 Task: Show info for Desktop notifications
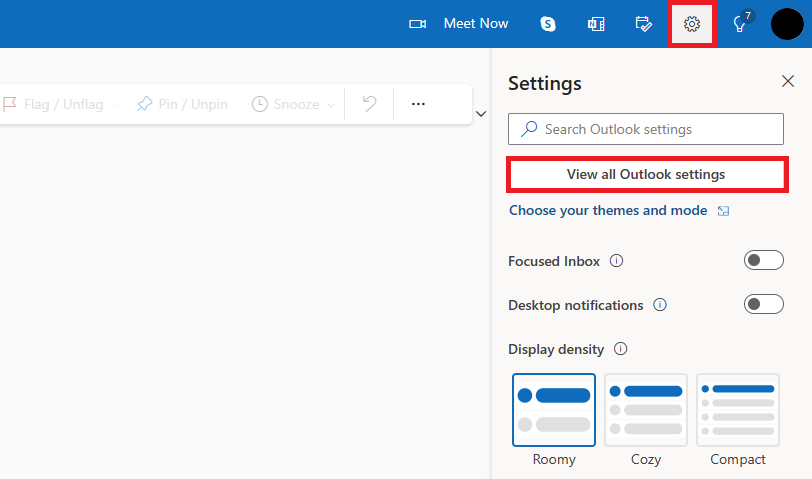coord(660,304)
